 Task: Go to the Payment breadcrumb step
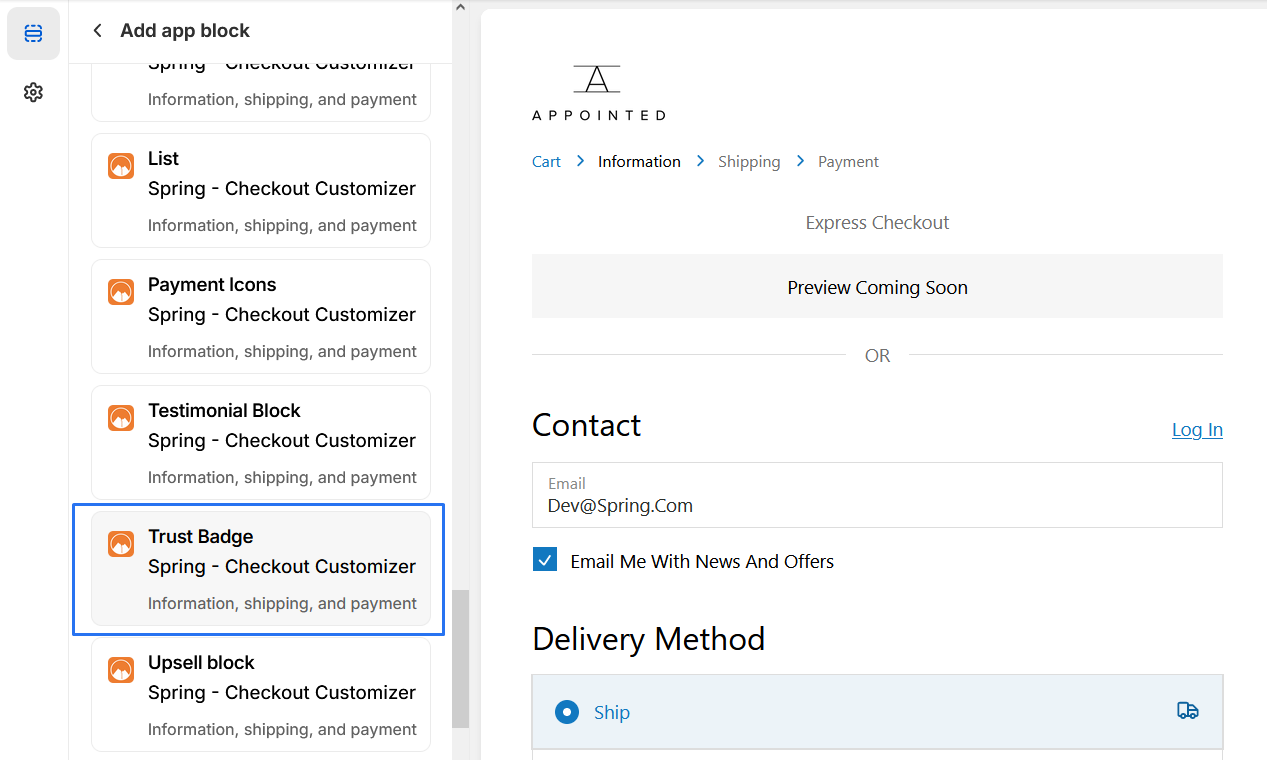pos(848,162)
